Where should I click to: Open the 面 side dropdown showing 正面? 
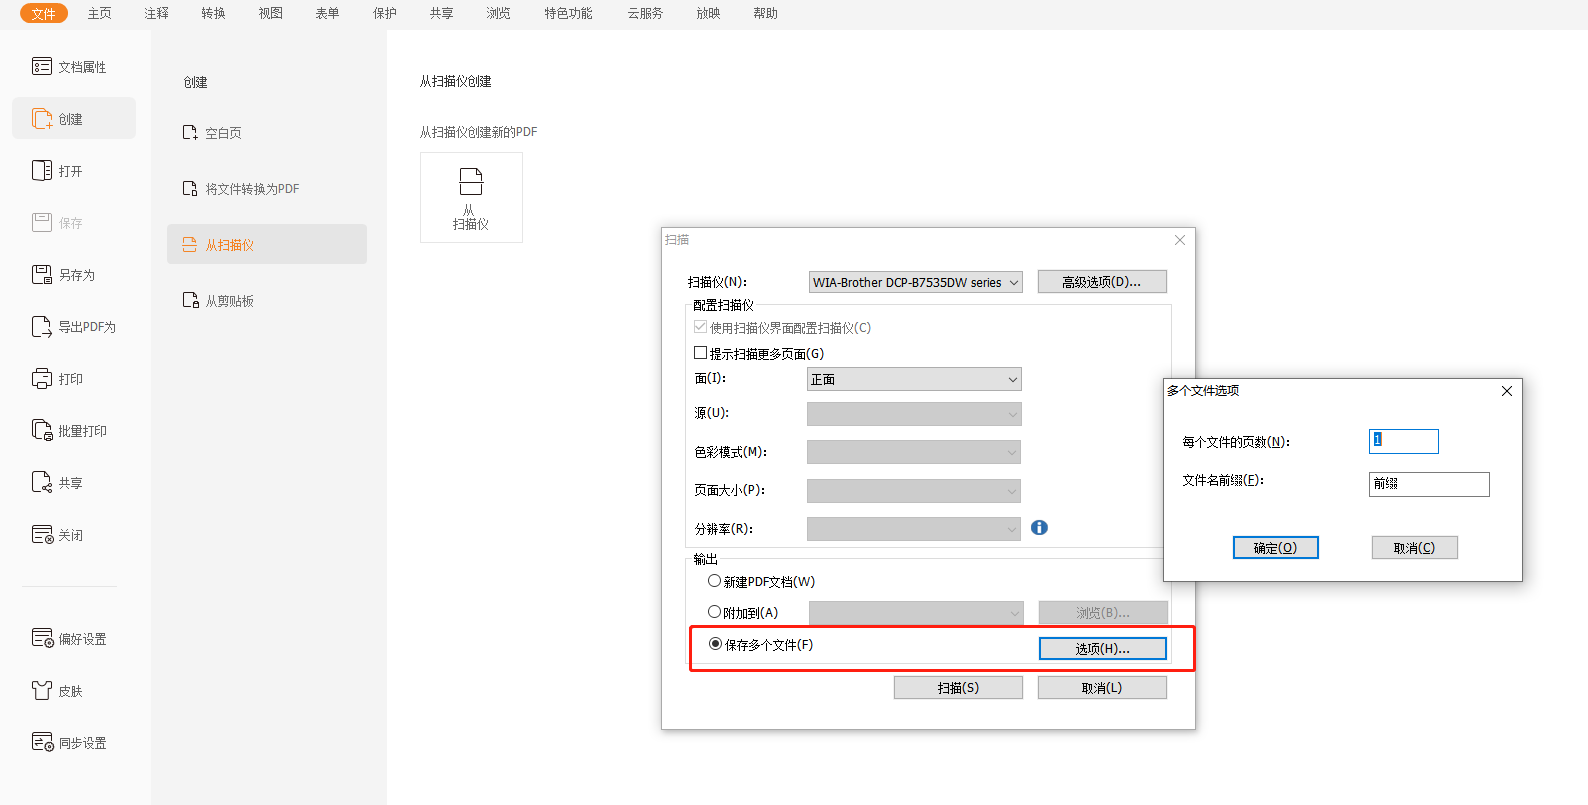[x=913, y=380]
